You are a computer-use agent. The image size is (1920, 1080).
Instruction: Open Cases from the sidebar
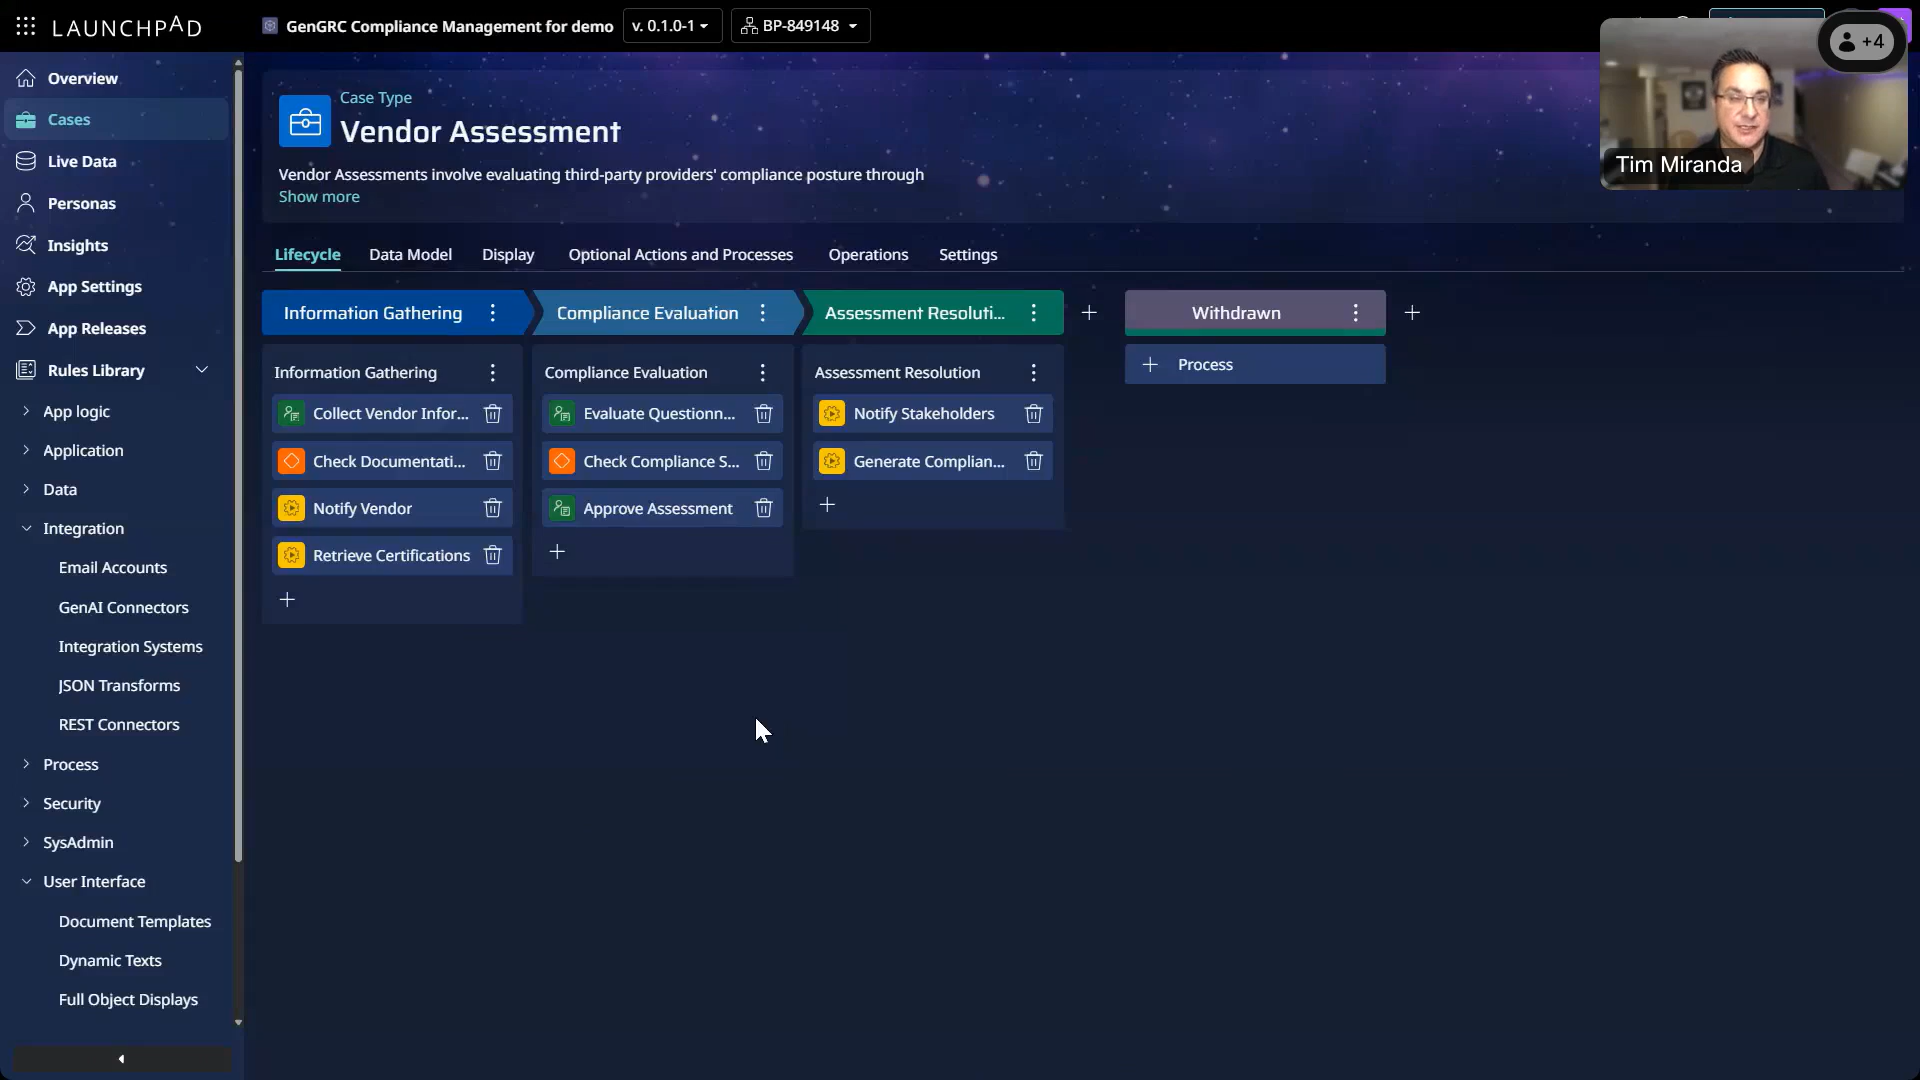click(x=69, y=119)
